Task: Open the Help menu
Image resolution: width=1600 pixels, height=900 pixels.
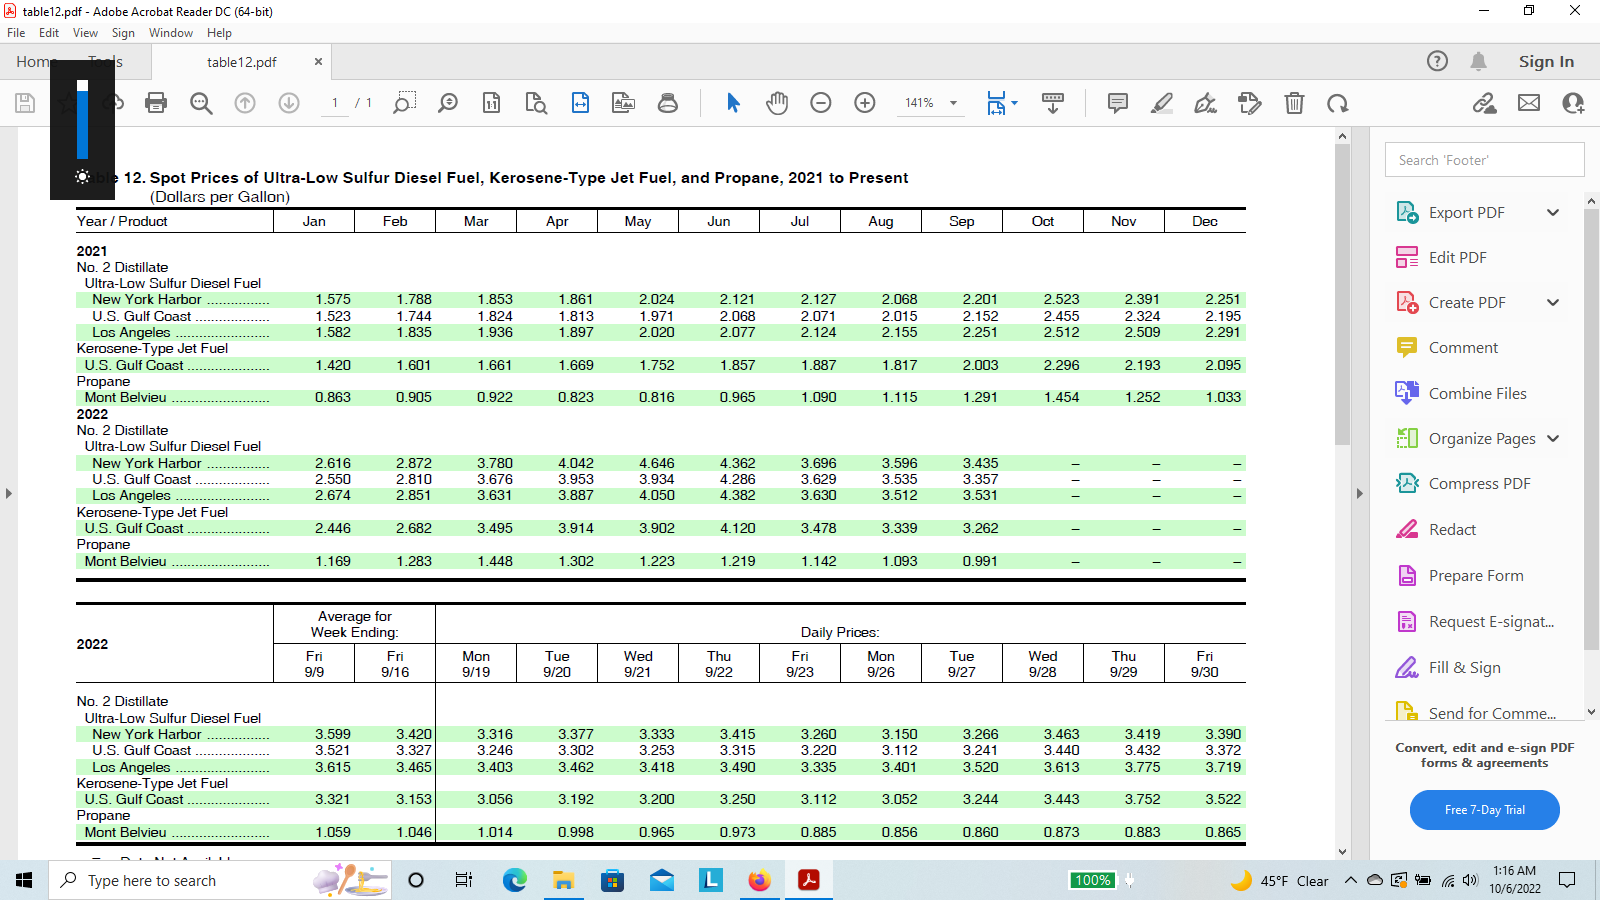Action: click(x=219, y=33)
